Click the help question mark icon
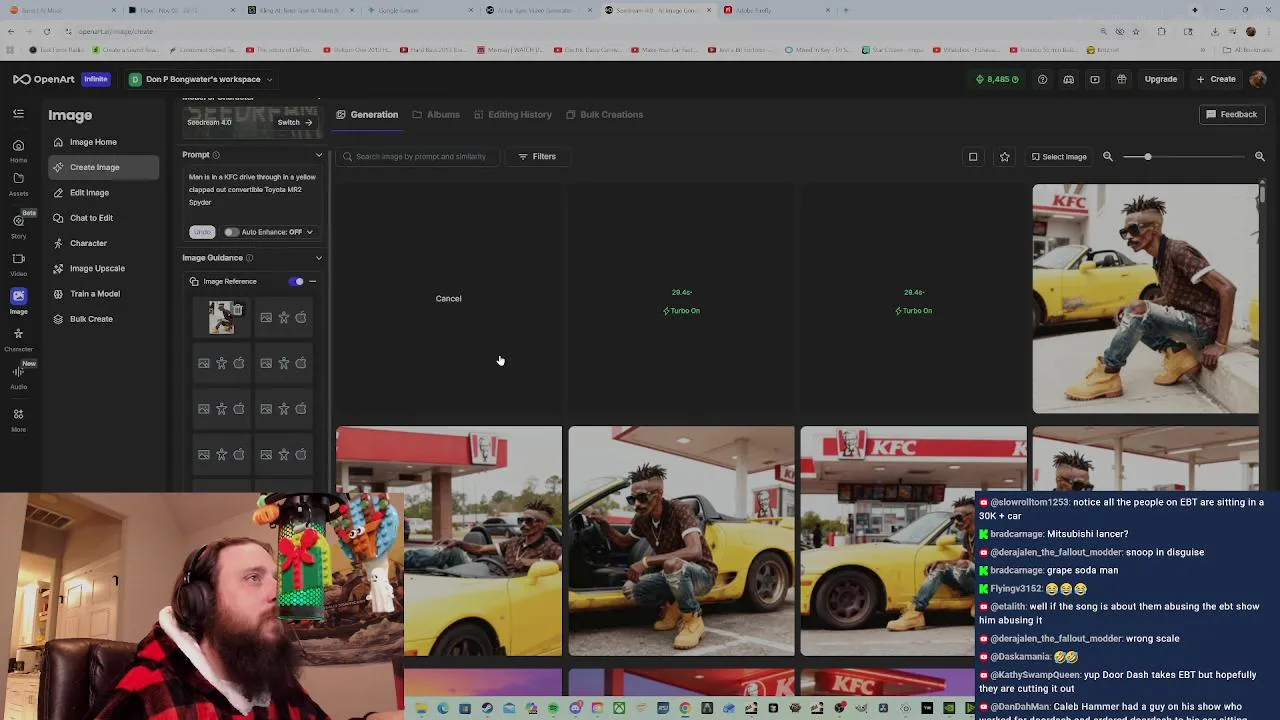 point(1042,79)
